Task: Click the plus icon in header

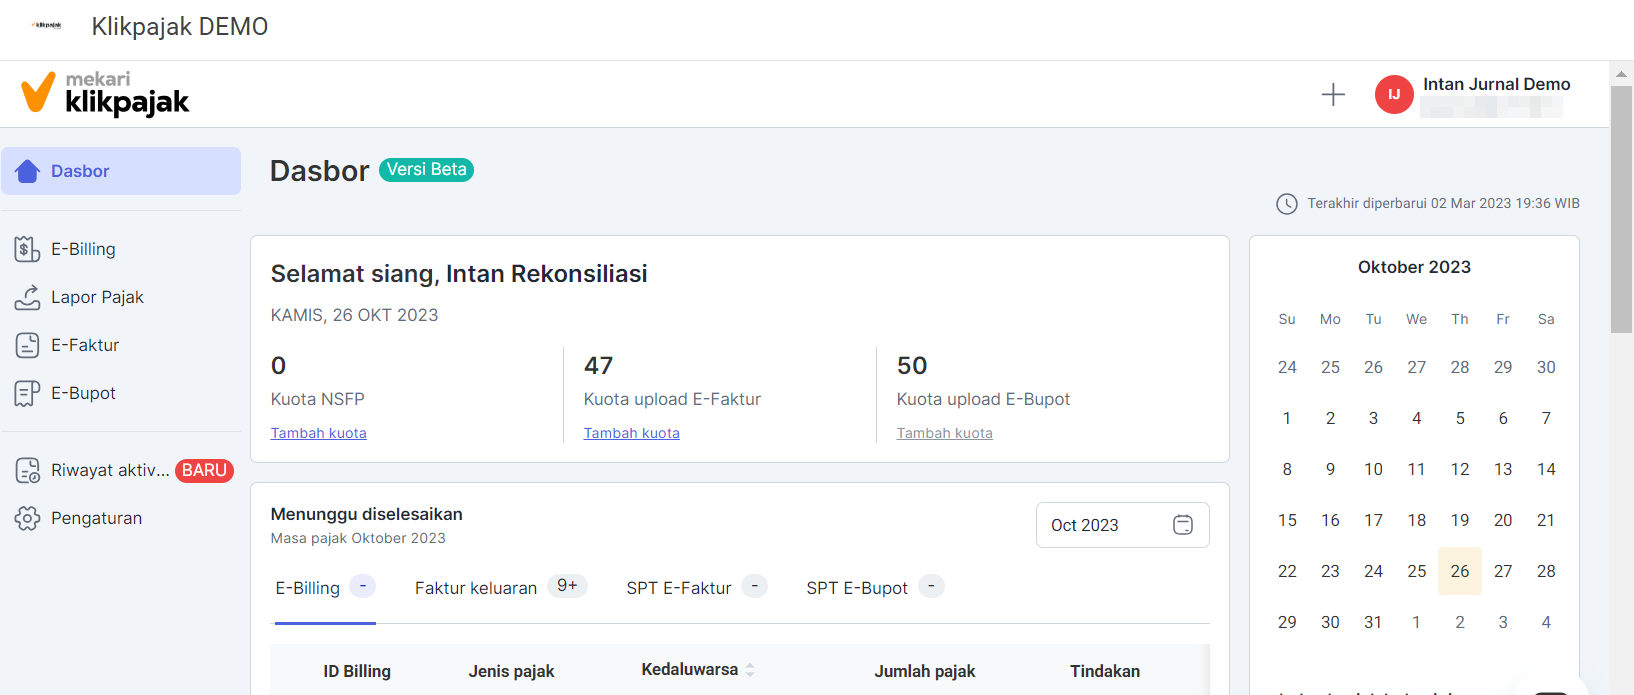Action: 1333,95
